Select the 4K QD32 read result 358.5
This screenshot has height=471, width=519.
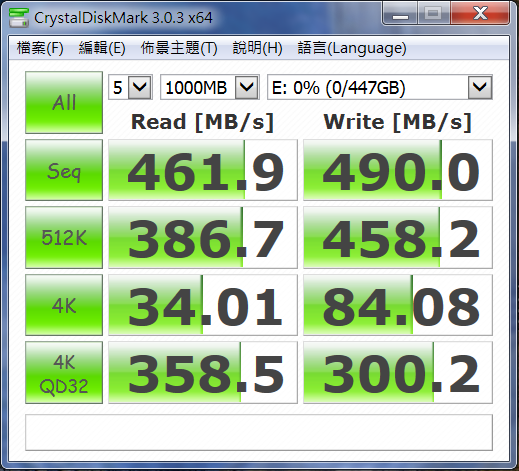(203, 373)
